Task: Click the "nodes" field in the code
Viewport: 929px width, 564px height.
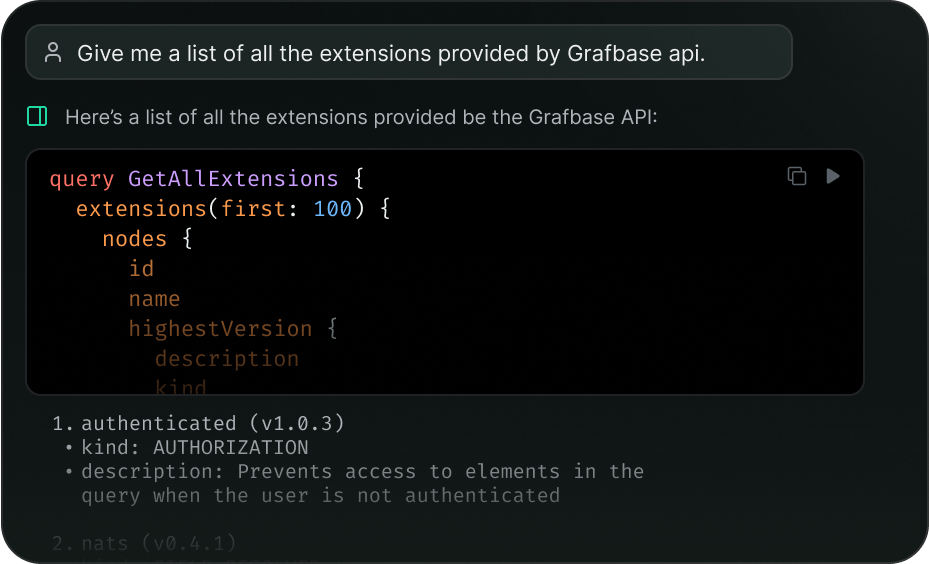Action: click(134, 239)
